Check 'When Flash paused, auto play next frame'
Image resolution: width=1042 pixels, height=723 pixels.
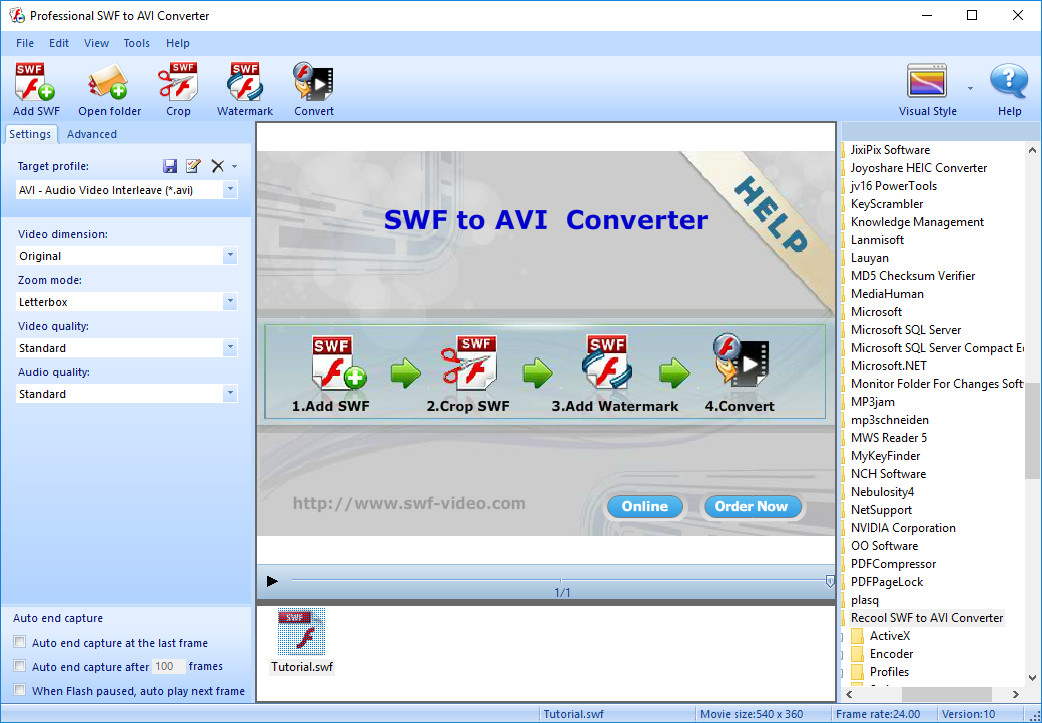[x=20, y=690]
